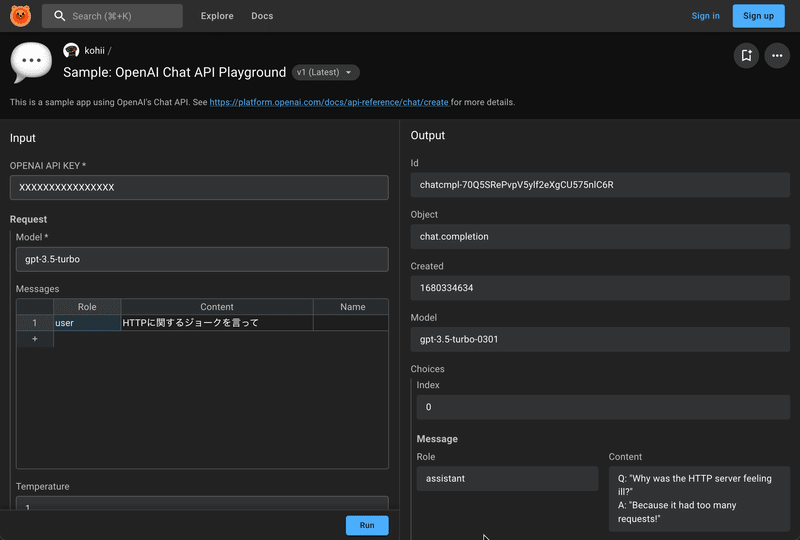The width and height of the screenshot is (800, 540).
Task: Select the message content cell with Japanese text
Action: coord(217,323)
